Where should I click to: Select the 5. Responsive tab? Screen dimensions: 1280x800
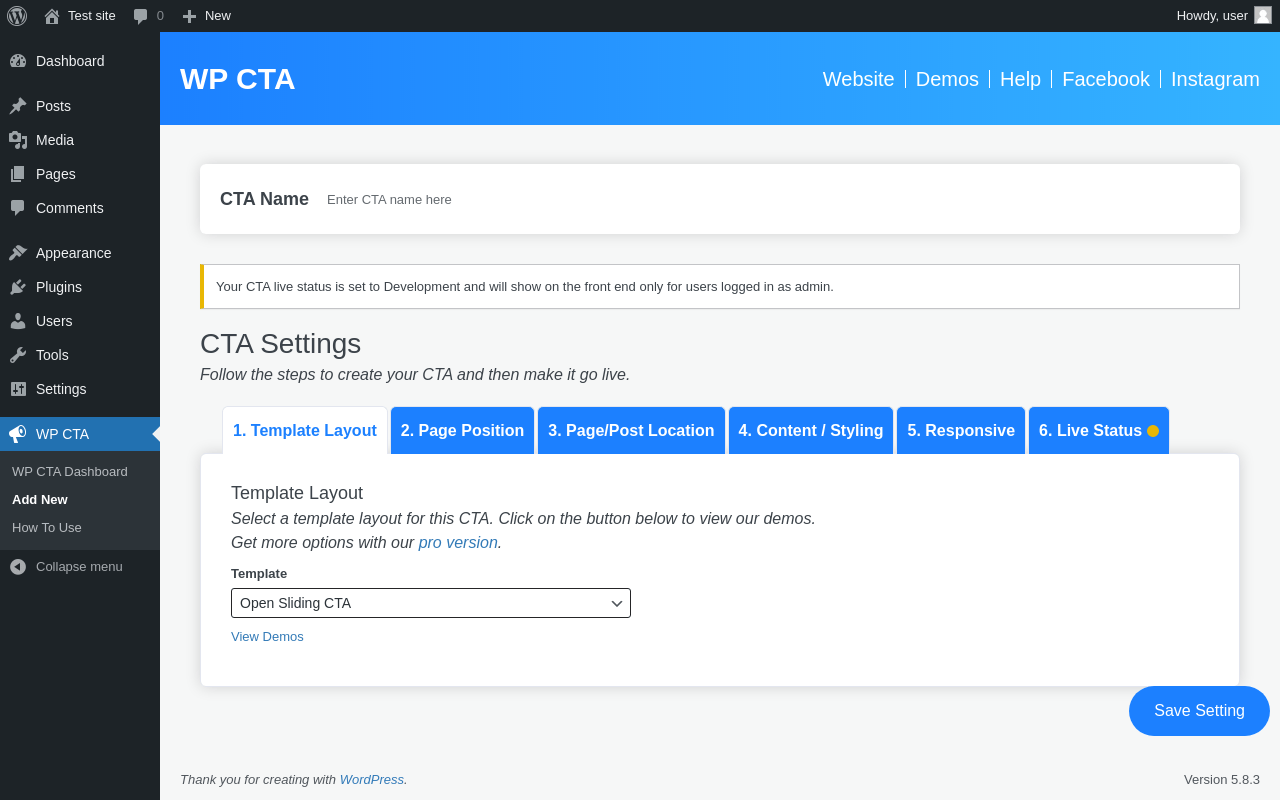961,431
